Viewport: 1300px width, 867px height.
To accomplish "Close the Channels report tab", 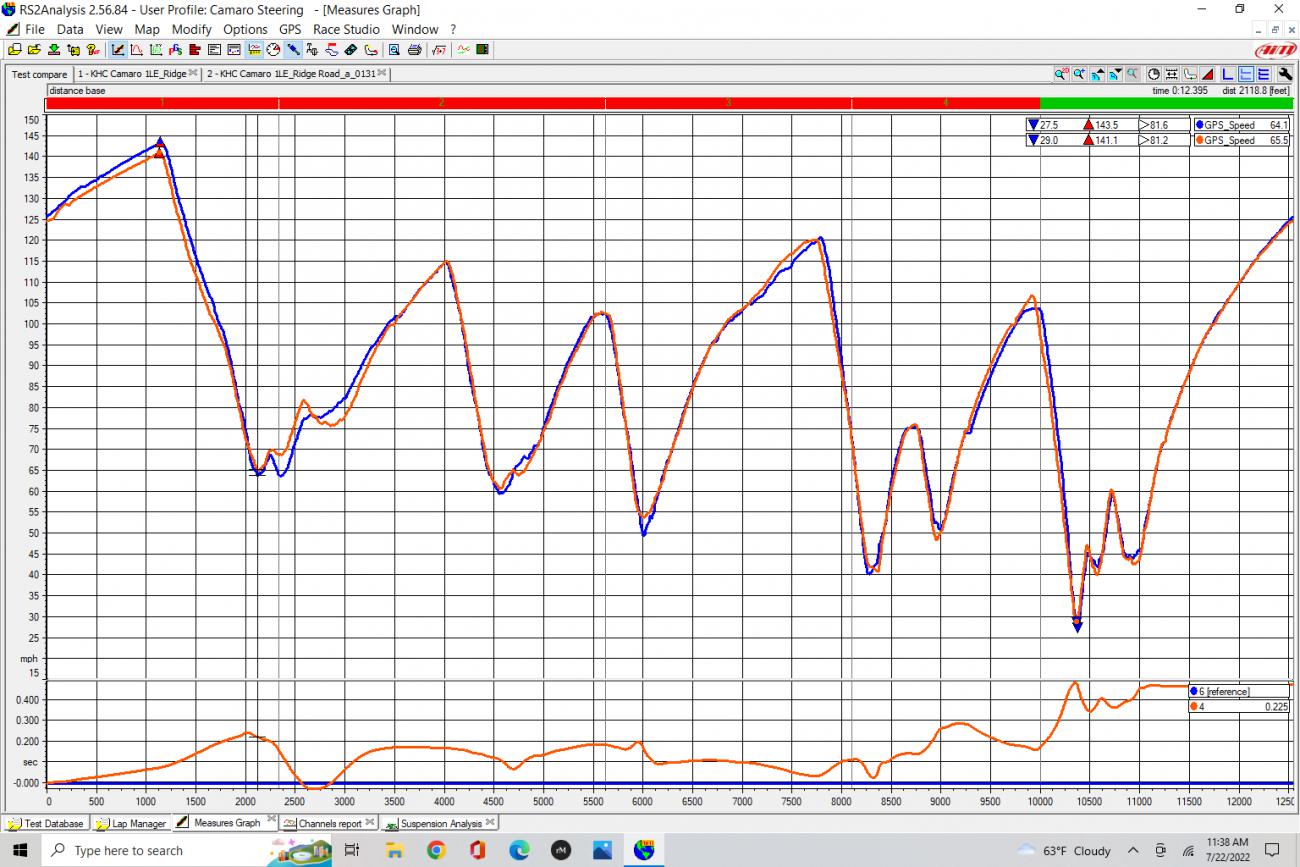I will [368, 823].
